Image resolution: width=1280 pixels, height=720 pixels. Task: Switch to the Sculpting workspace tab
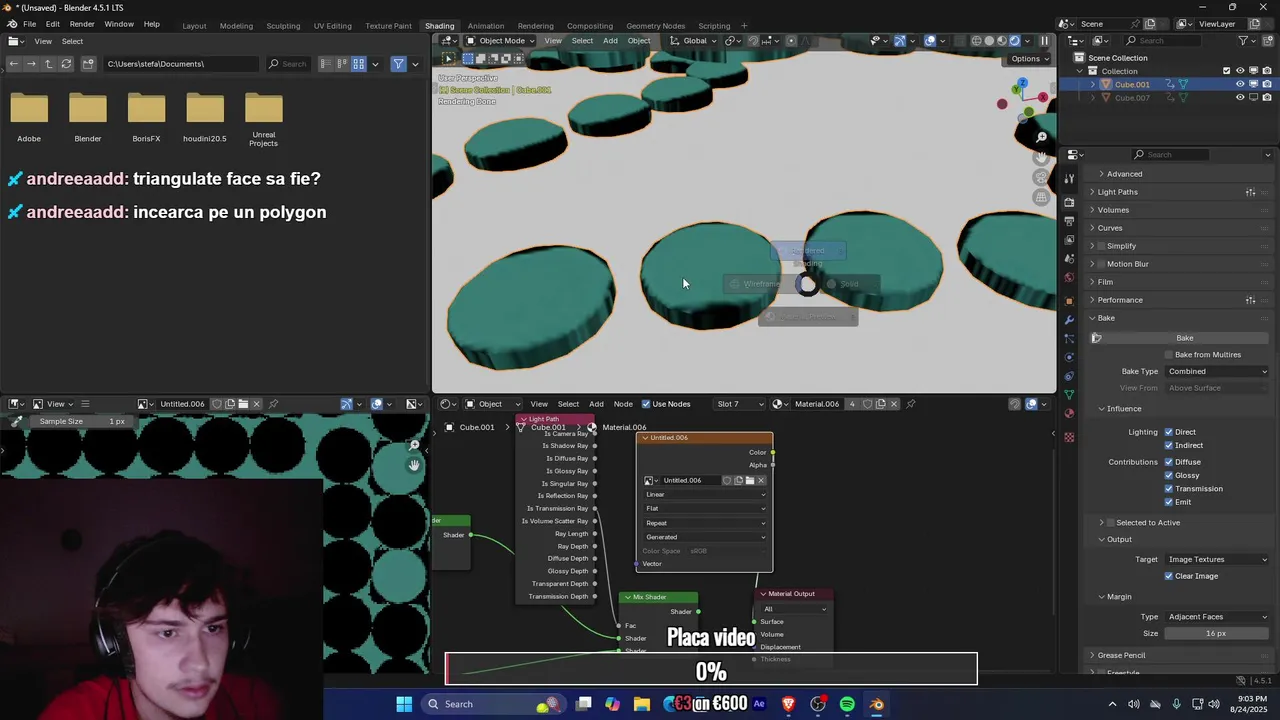283,26
